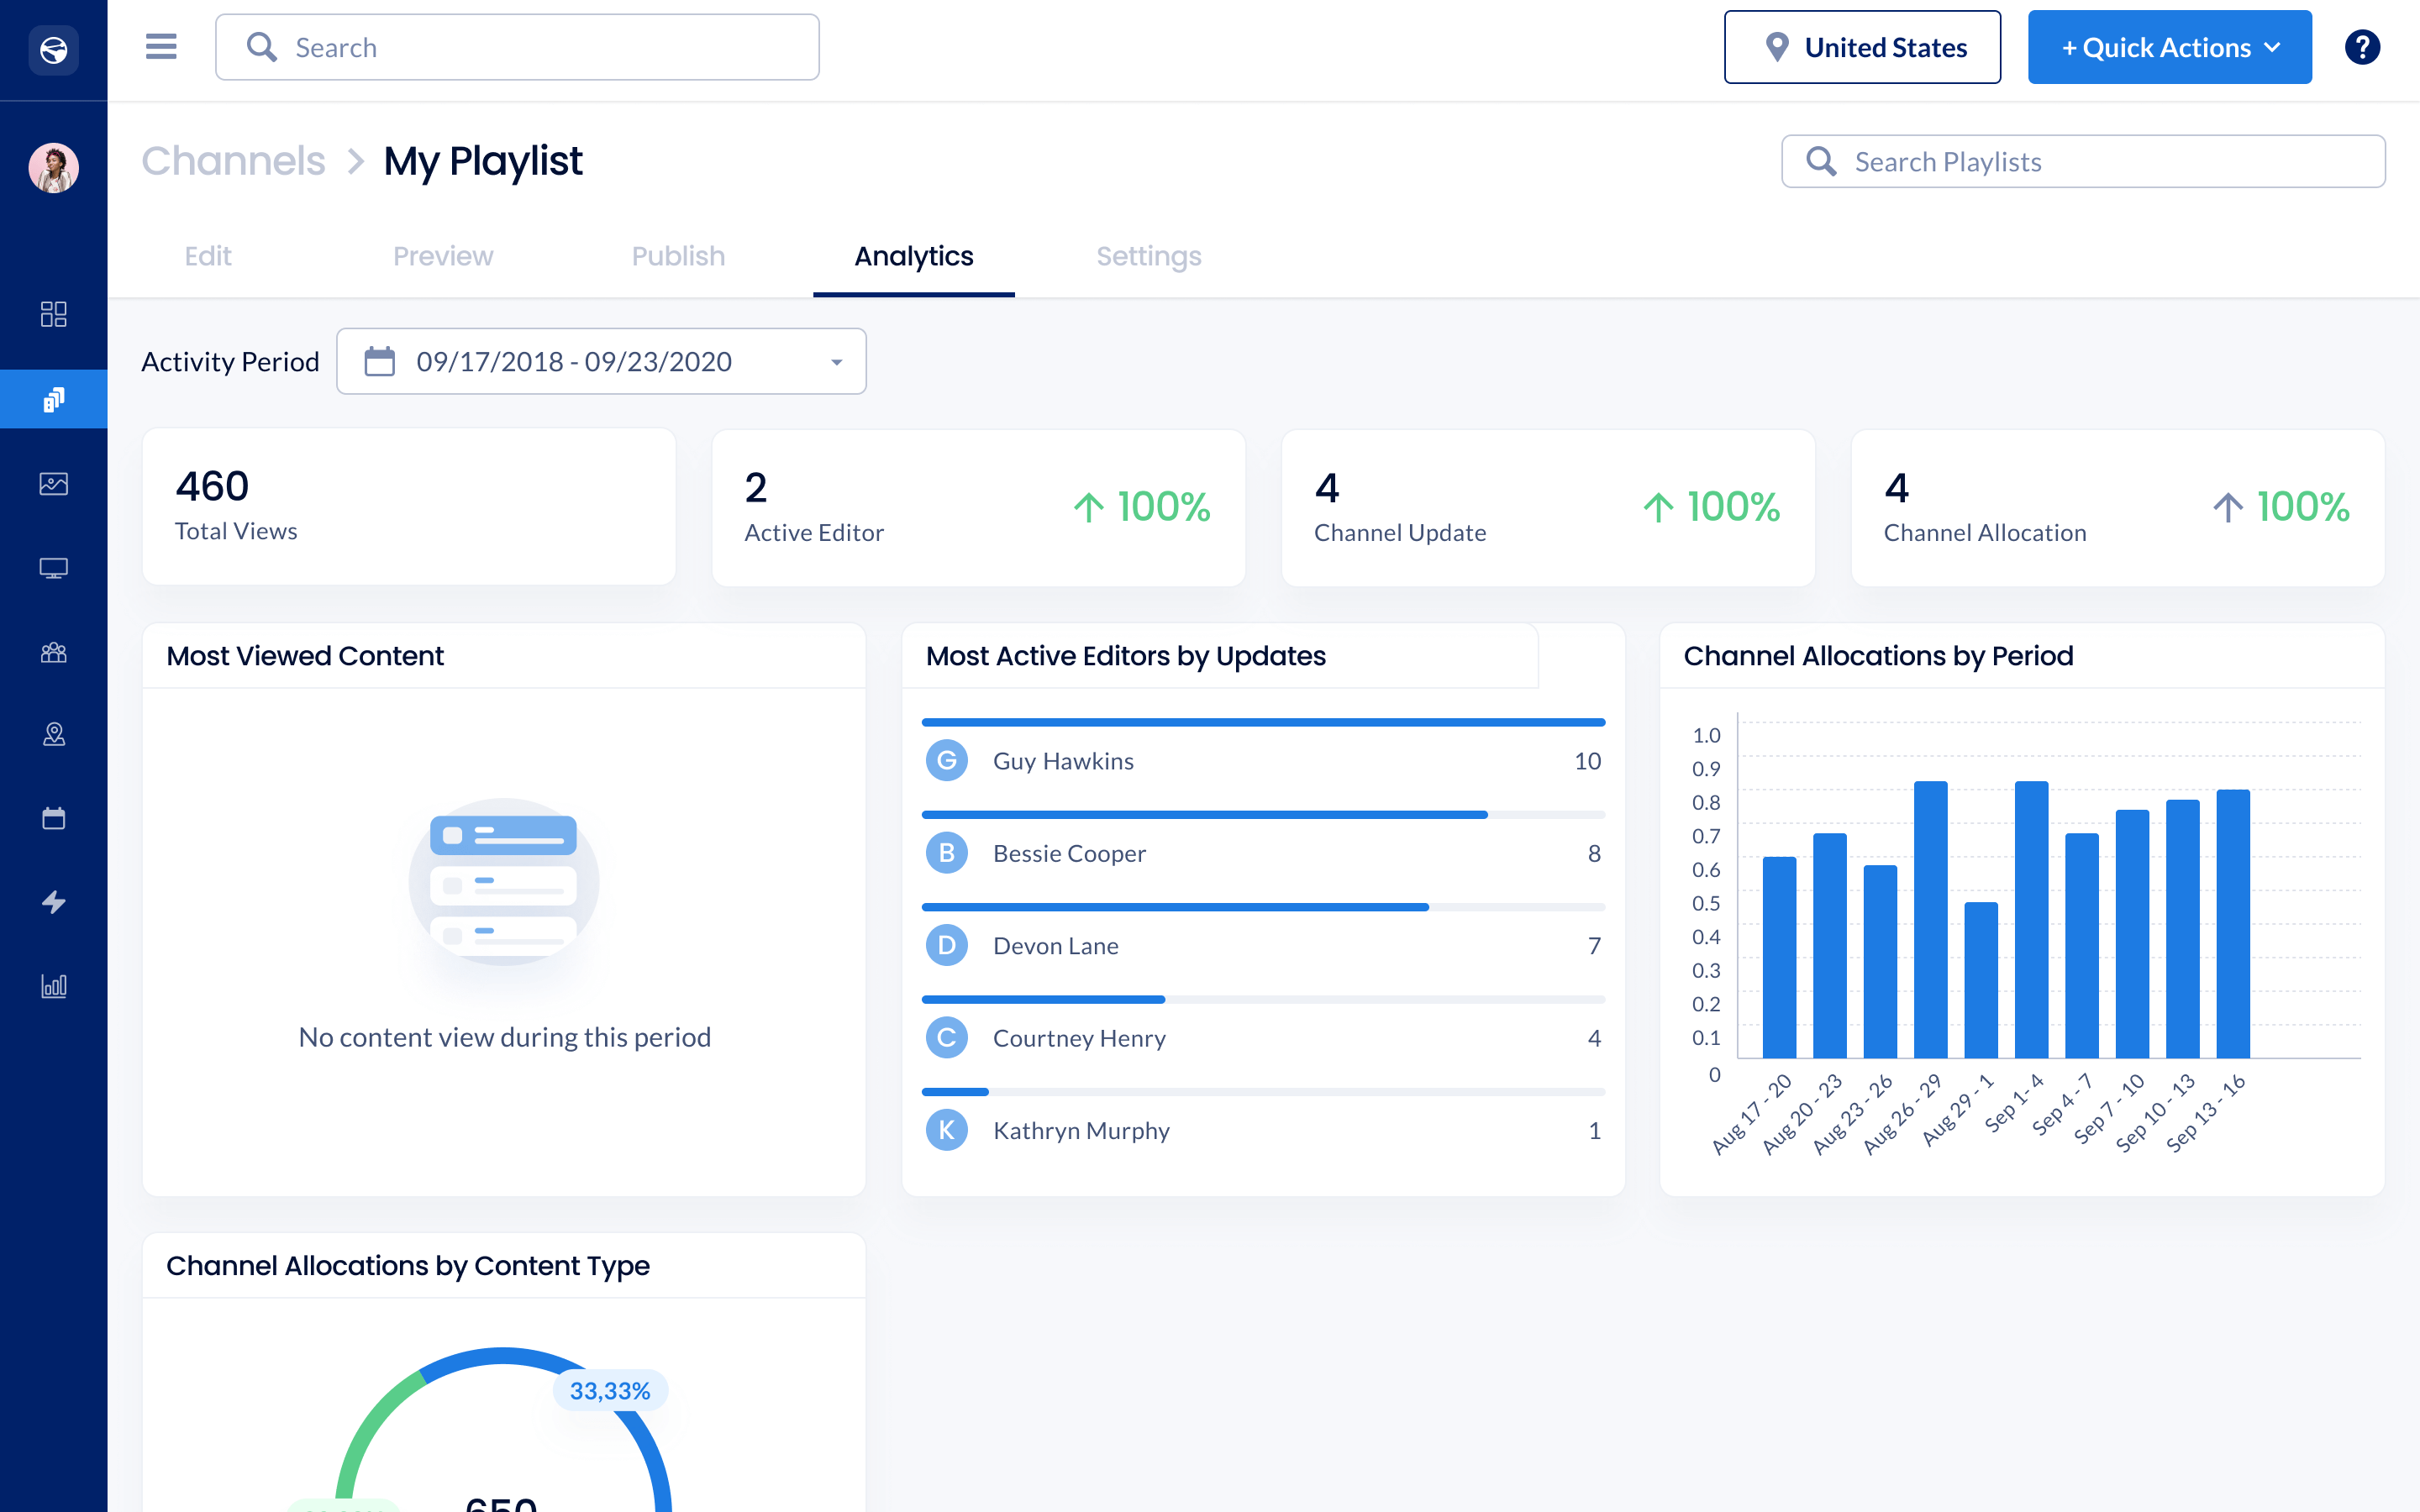Screen dimensions: 2420x1512
Task: Open the help question mark icon
Action: [x=2361, y=47]
